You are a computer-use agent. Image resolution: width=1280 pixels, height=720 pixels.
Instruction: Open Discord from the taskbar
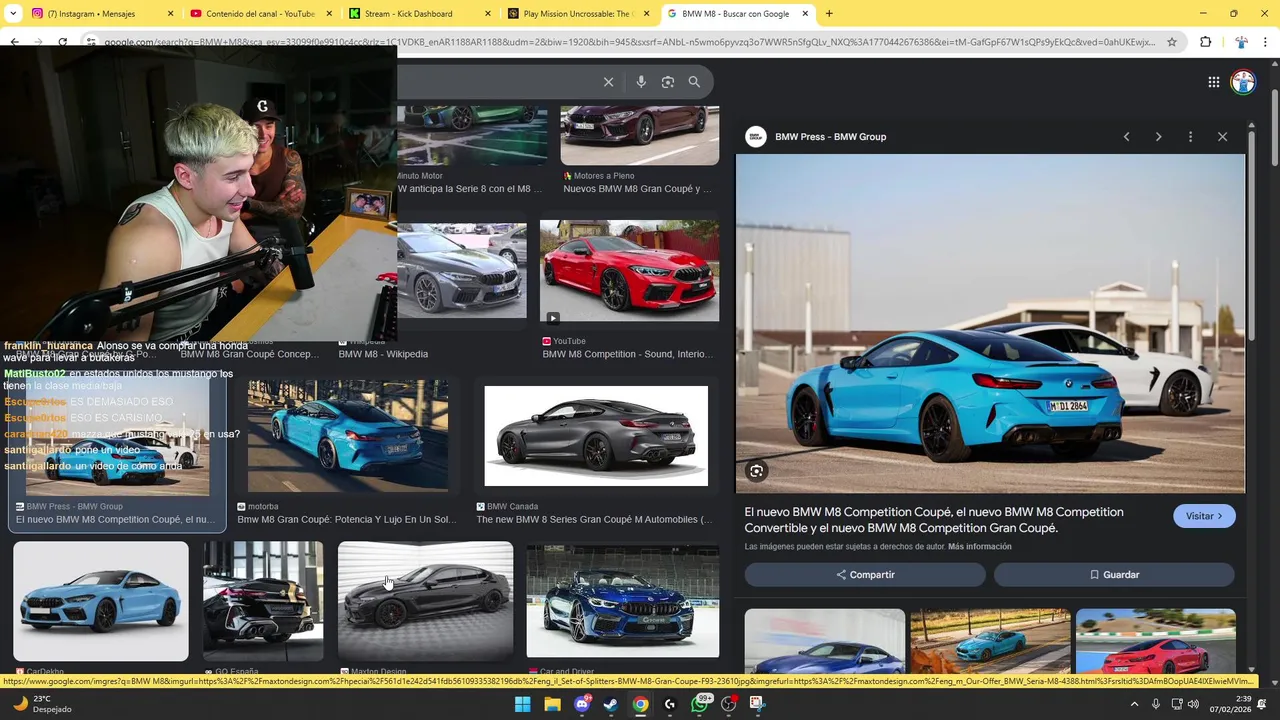tap(582, 704)
